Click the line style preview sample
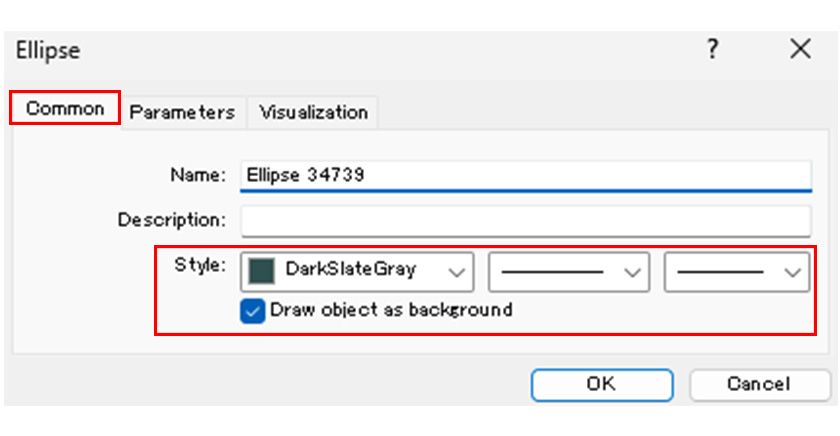The width and height of the screenshot is (840, 436). click(553, 271)
